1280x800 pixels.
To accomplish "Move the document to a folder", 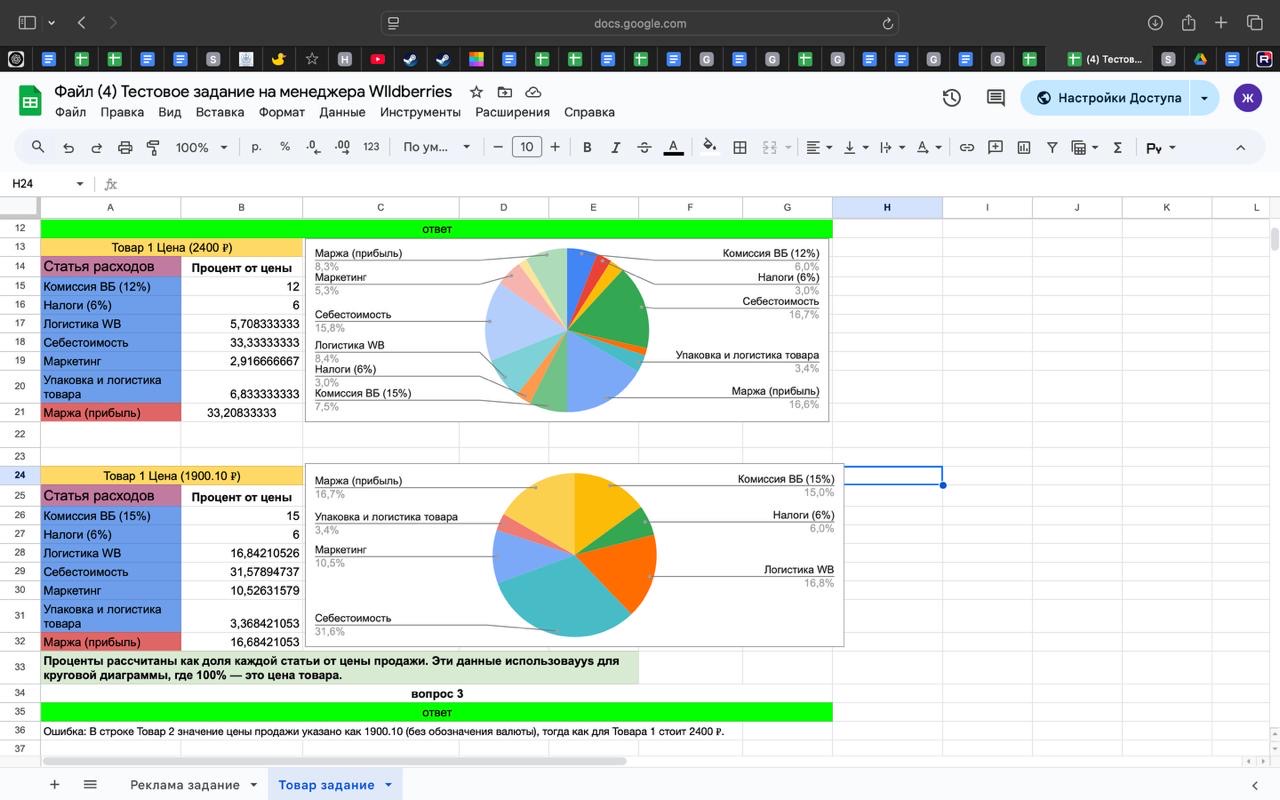I will (x=506, y=92).
